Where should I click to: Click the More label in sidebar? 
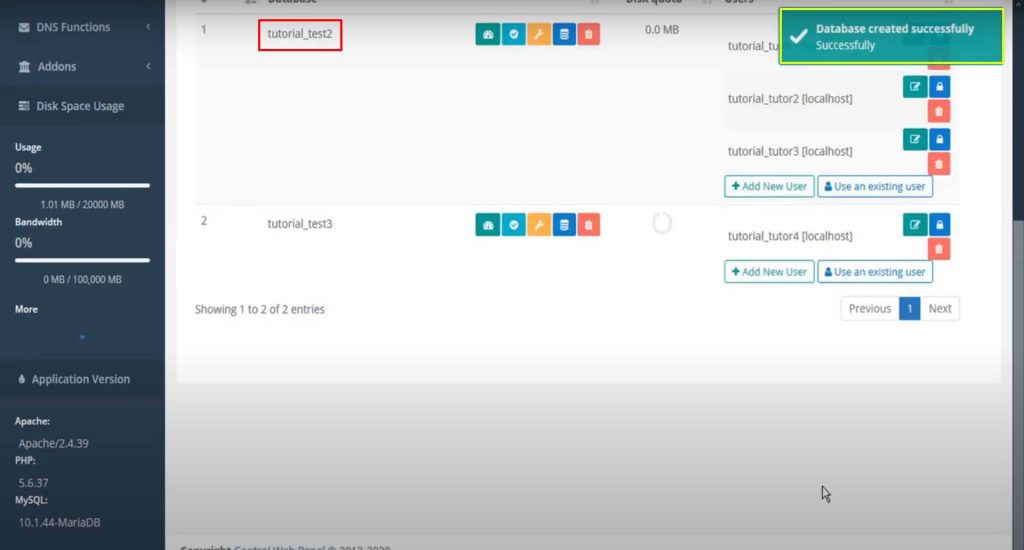click(x=26, y=309)
